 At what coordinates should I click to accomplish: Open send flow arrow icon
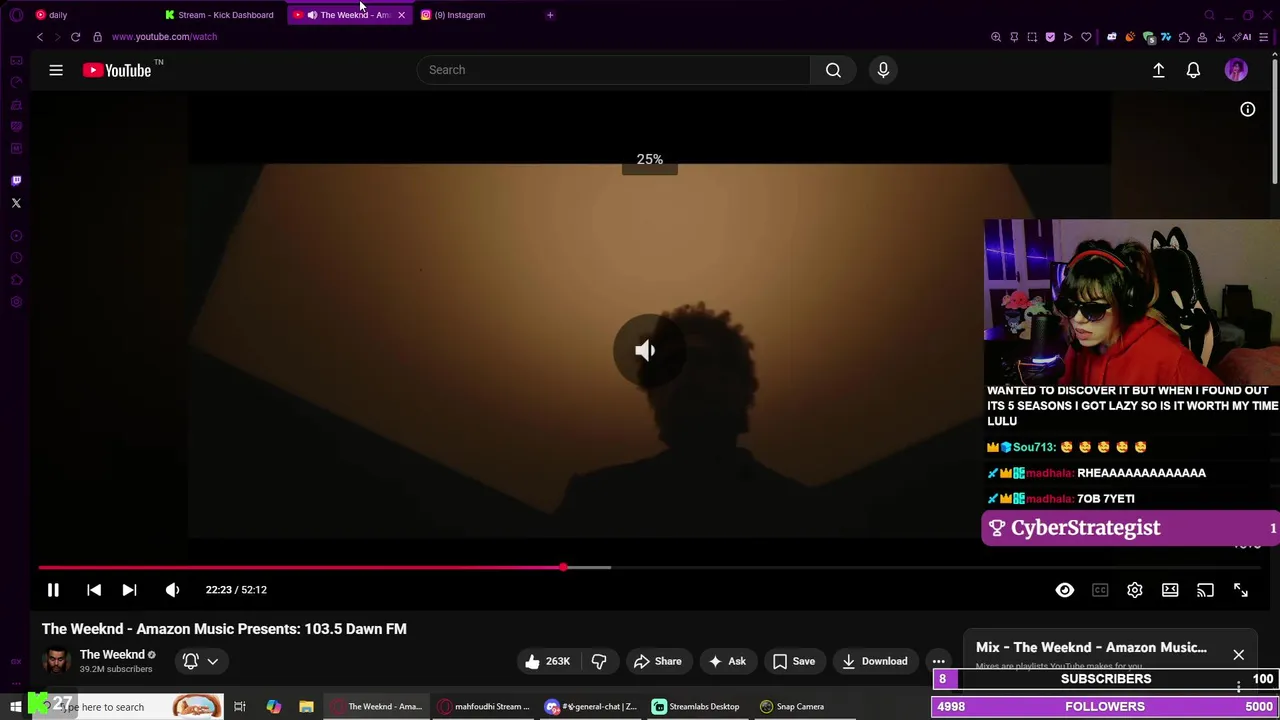pos(1068,37)
